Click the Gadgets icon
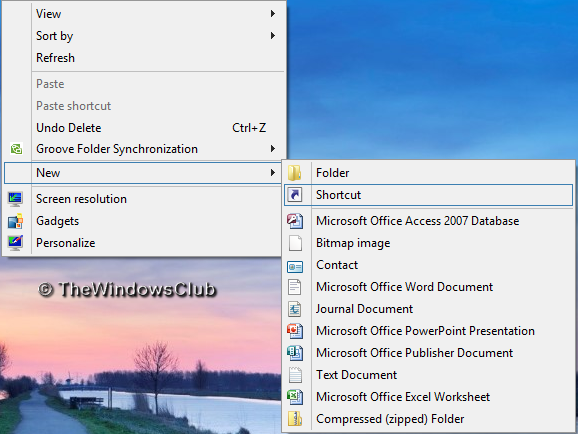 click(x=15, y=221)
